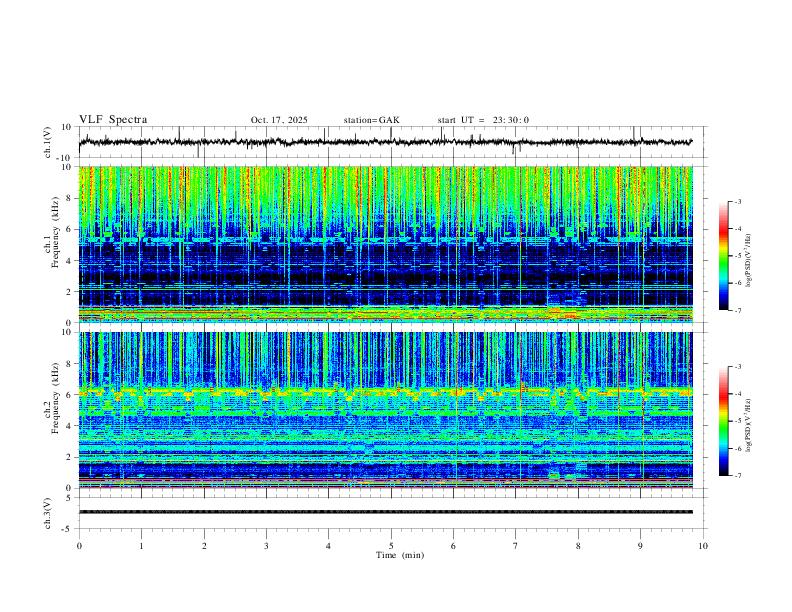Click the "4" minute tick label
The width and height of the screenshot is (792, 612).
click(328, 546)
